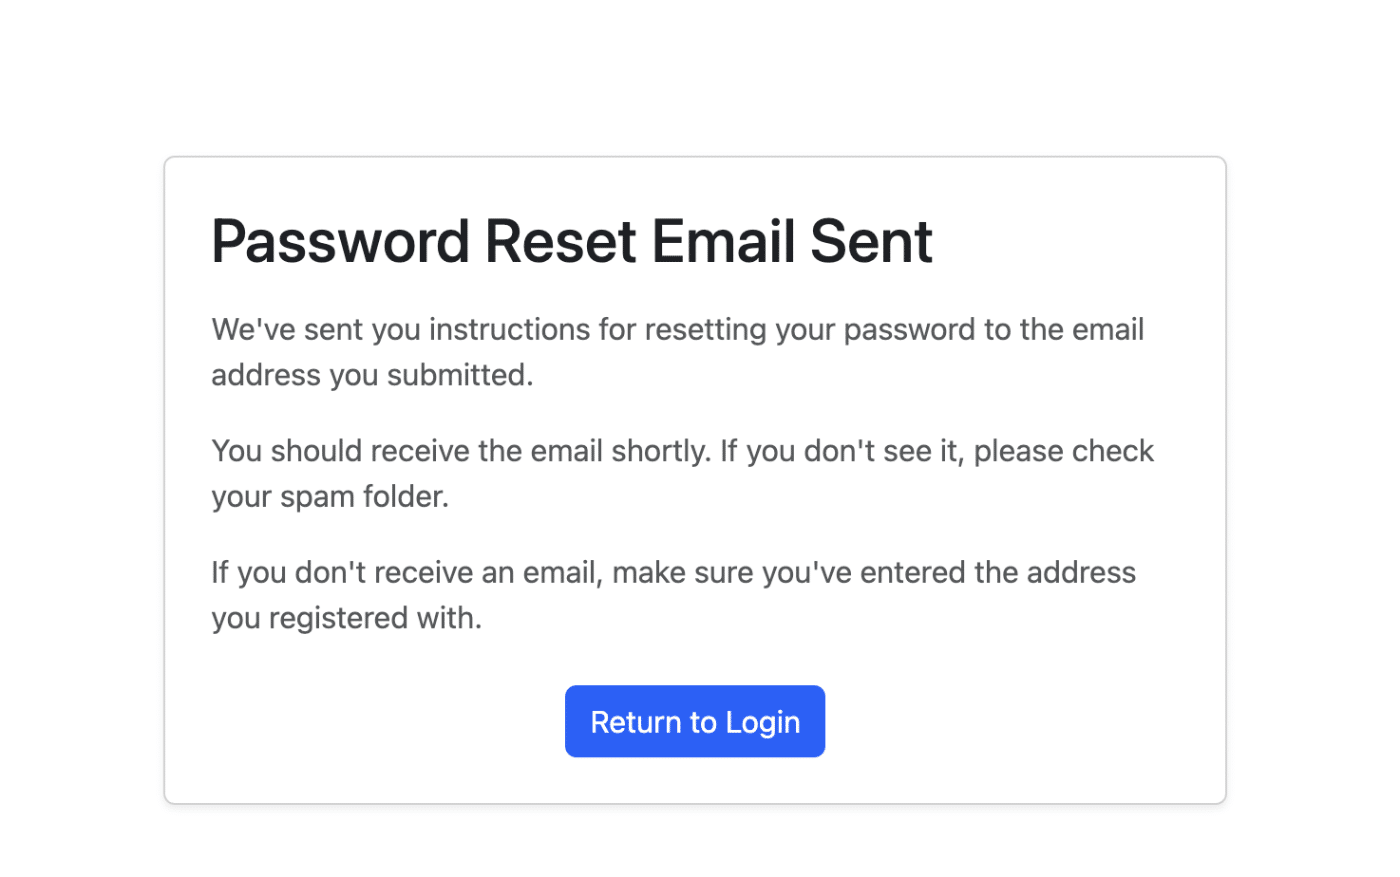The height and width of the screenshot is (877, 1400).
Task: Click the Password Reset Email Sent heading
Action: (570, 241)
